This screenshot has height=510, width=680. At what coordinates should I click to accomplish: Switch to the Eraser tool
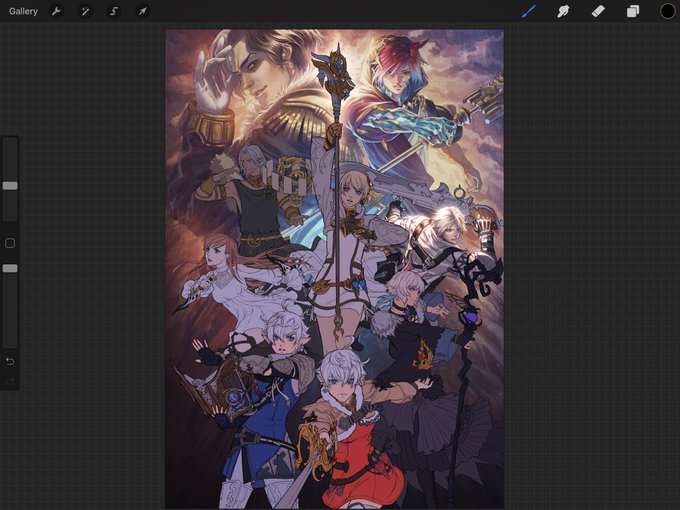point(598,11)
